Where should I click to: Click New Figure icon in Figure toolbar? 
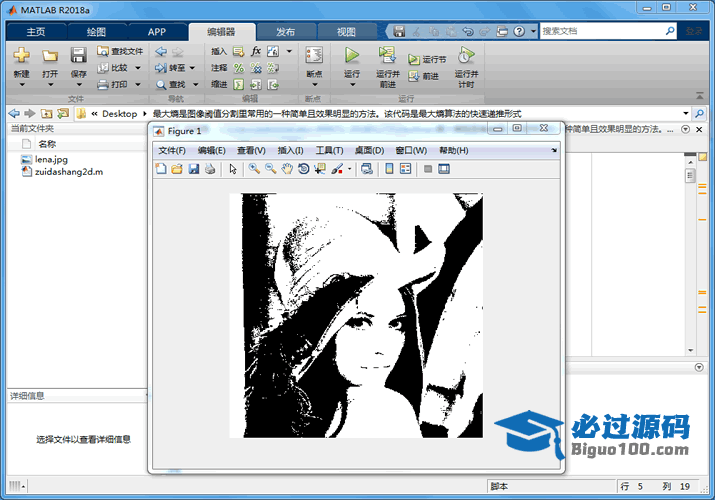tap(161, 169)
